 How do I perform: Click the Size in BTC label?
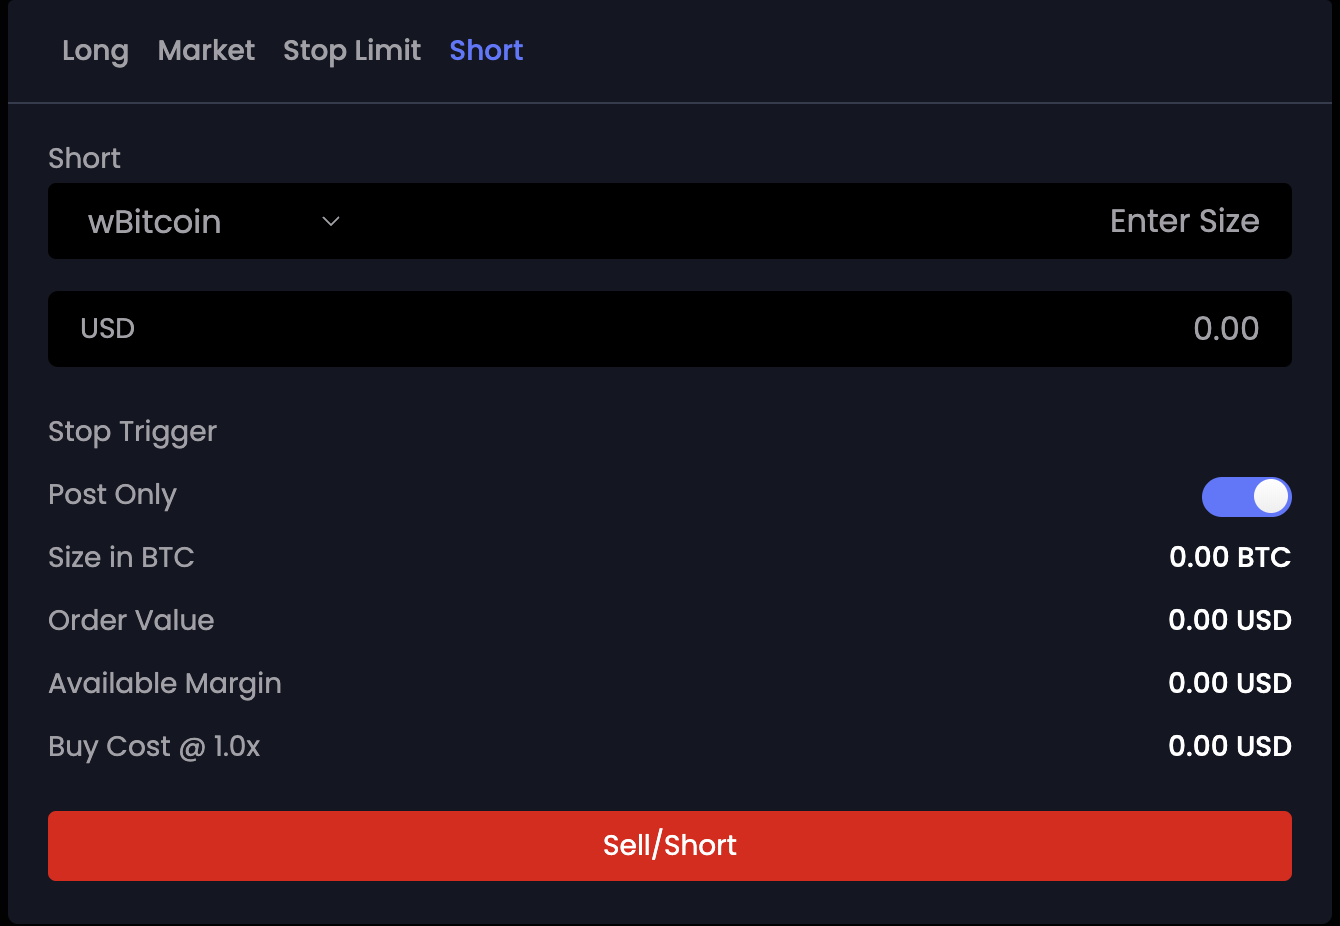point(121,557)
